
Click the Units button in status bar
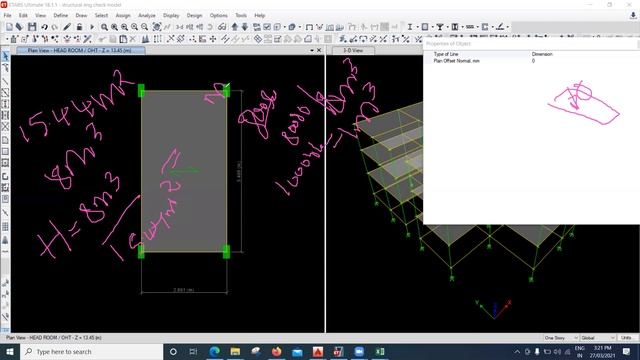pos(626,338)
